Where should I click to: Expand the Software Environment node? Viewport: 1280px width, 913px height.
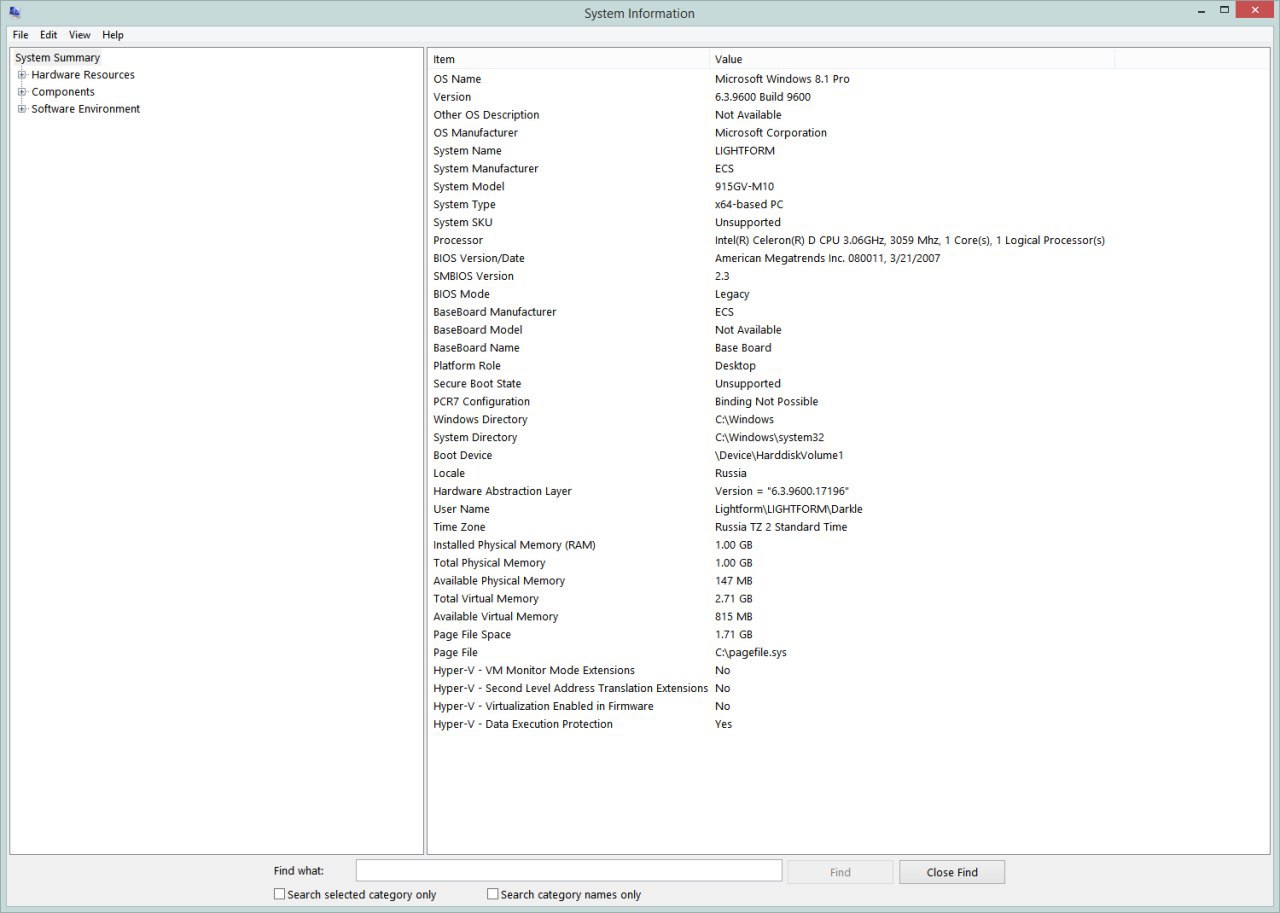click(x=22, y=109)
